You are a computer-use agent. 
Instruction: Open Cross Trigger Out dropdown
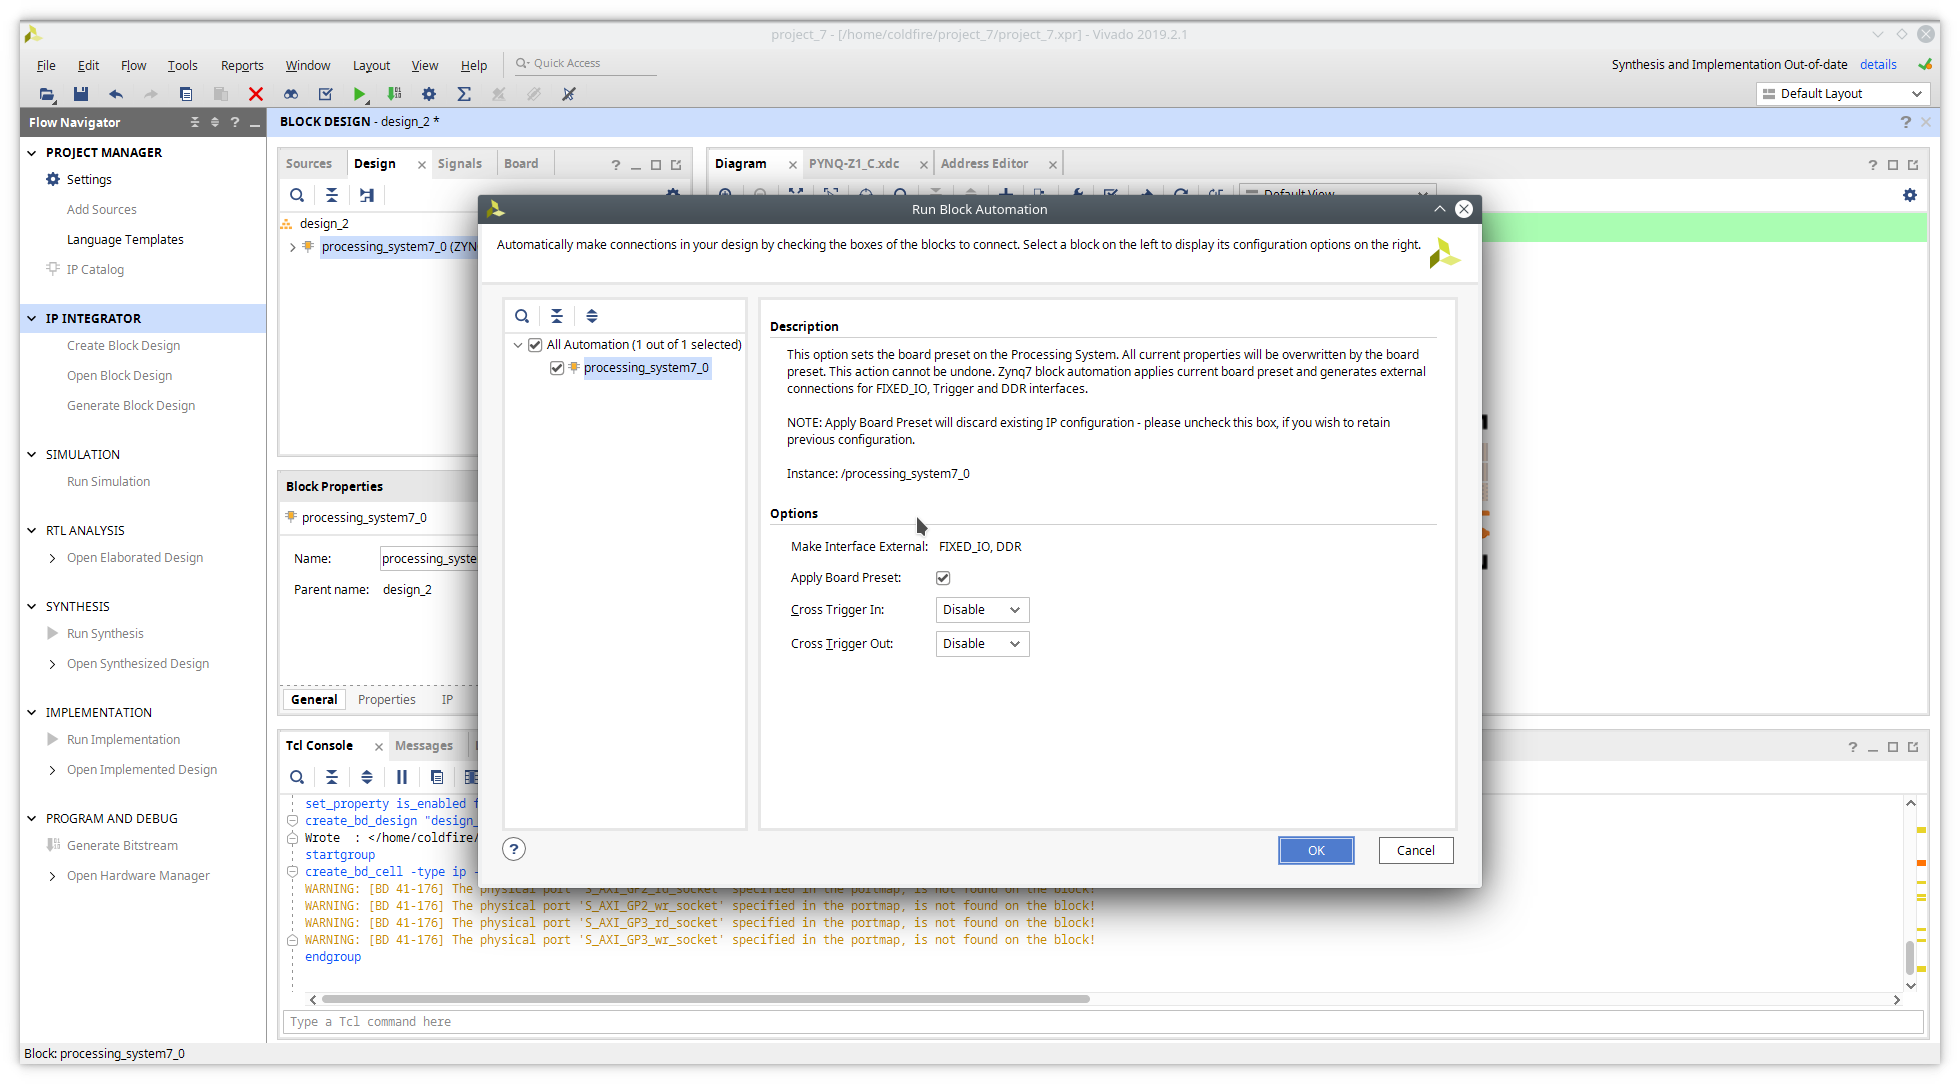click(982, 644)
